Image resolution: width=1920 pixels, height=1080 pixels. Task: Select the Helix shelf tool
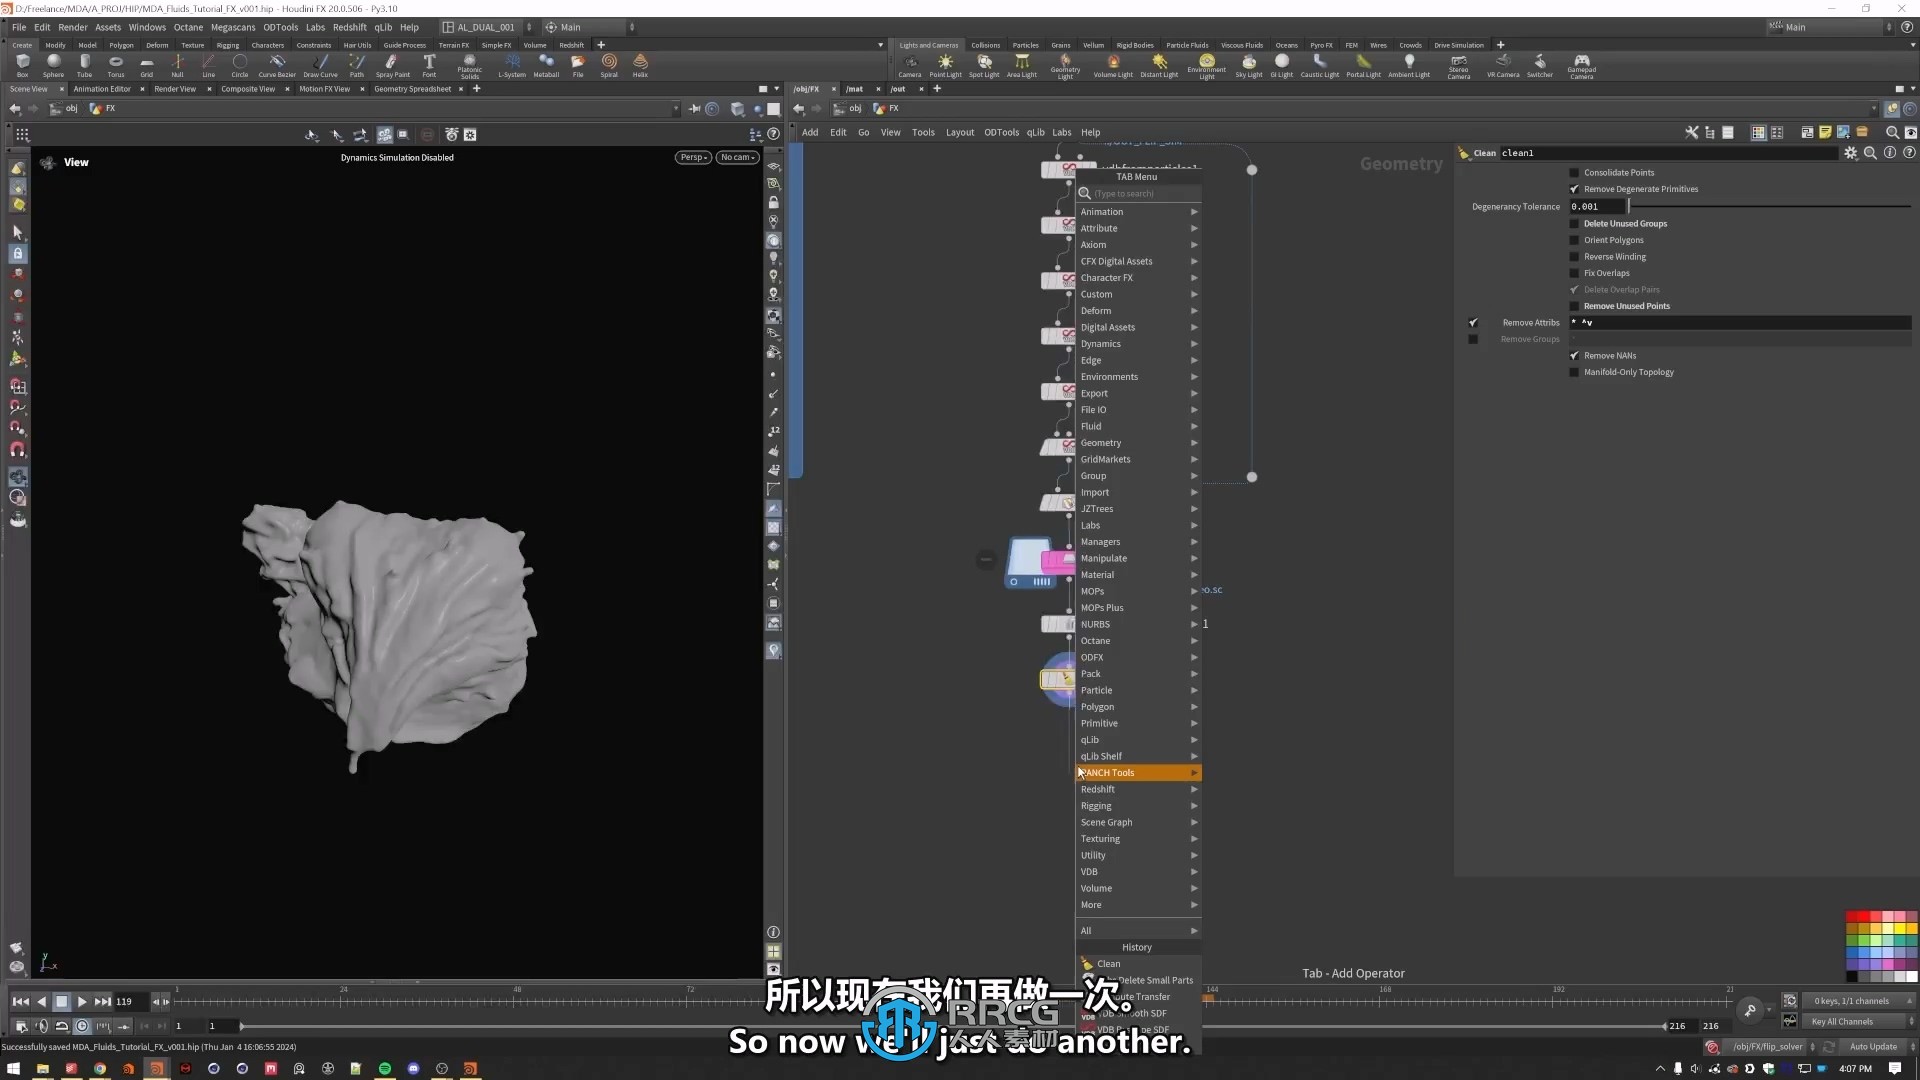(640, 65)
